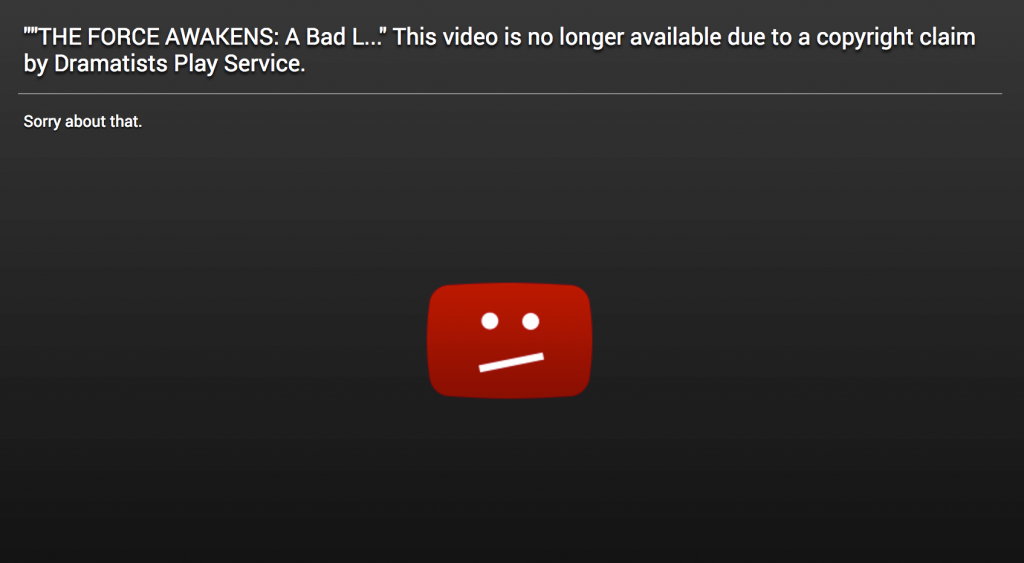Click the right eye of the sad face
1024x563 pixels.
(531, 321)
